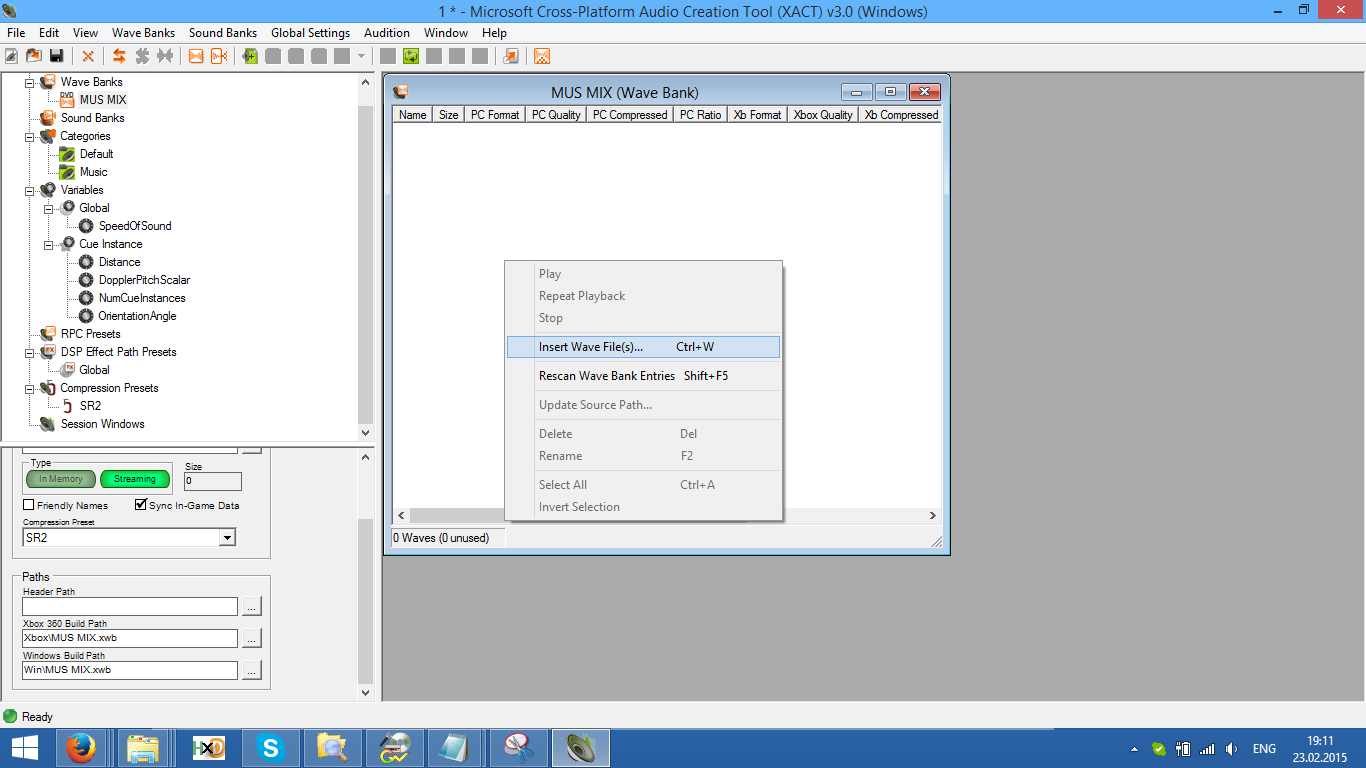This screenshot has height=768, width=1366.
Task: Click the Open Project toolbar icon
Action: pos(34,56)
